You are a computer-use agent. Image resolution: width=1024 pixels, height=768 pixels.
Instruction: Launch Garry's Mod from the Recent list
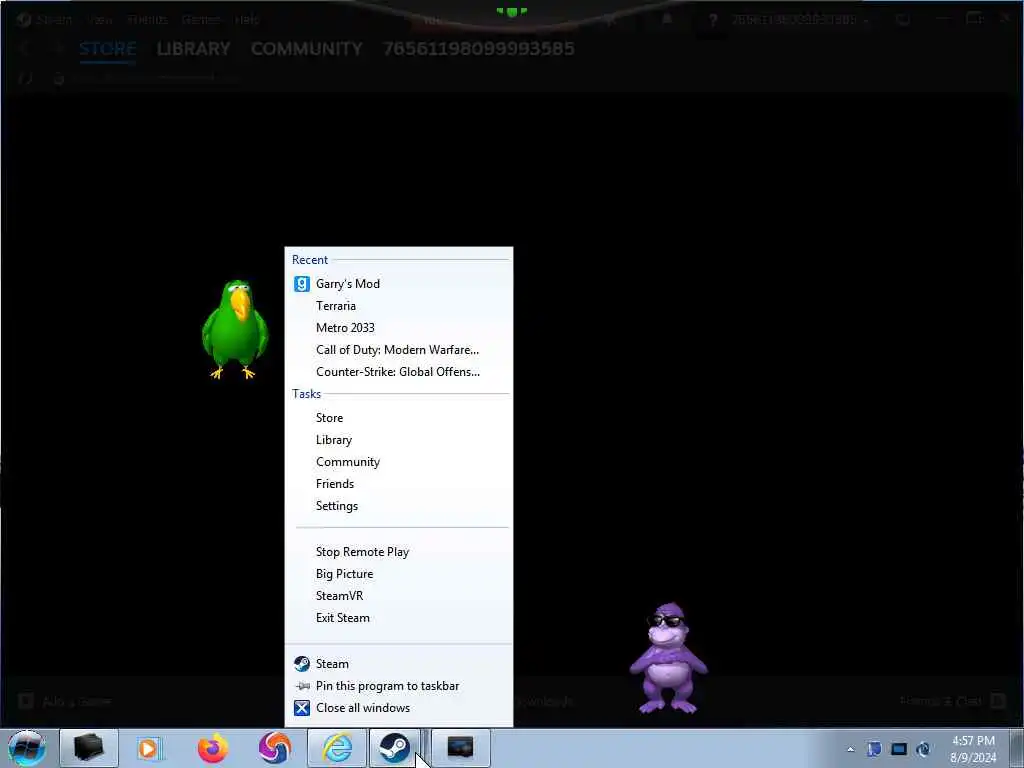click(x=398, y=283)
